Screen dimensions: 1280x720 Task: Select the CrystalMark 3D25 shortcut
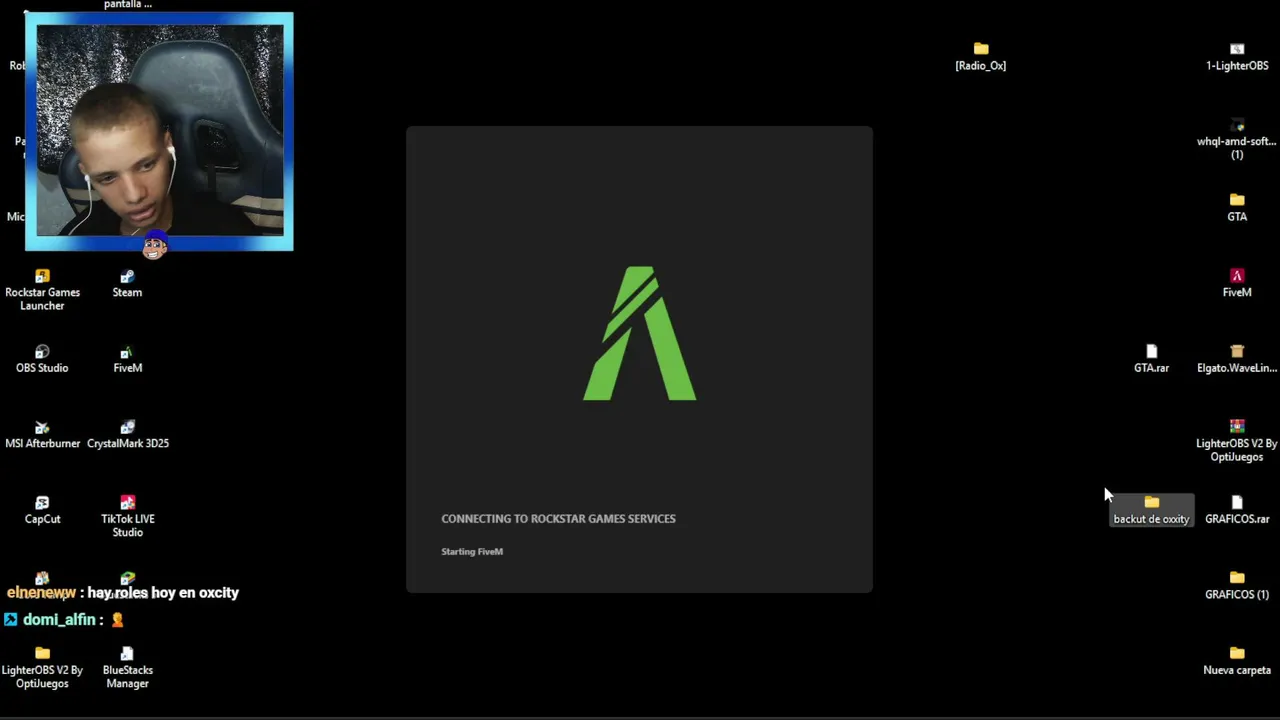coord(127,435)
